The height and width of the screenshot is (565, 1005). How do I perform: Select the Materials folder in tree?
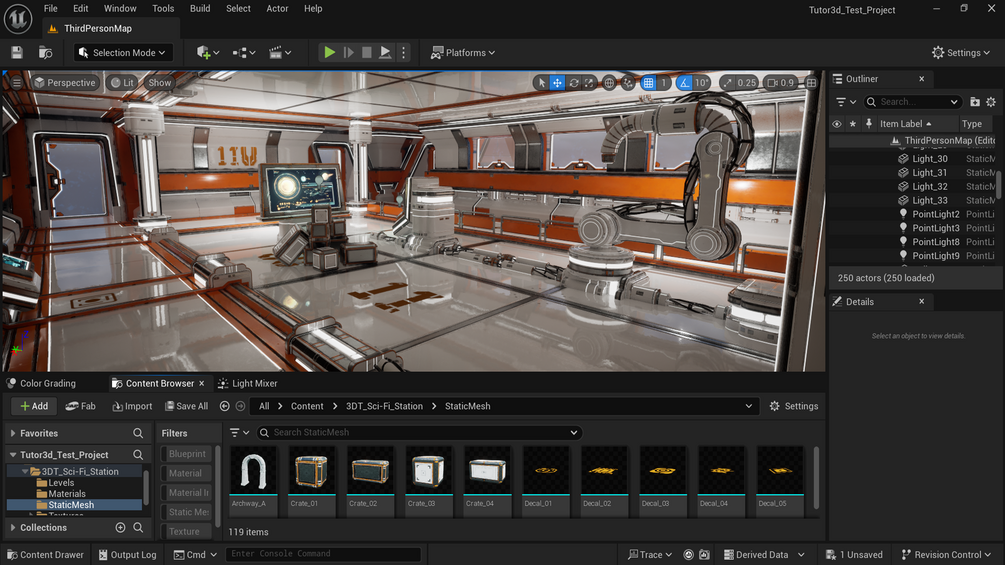(67, 494)
